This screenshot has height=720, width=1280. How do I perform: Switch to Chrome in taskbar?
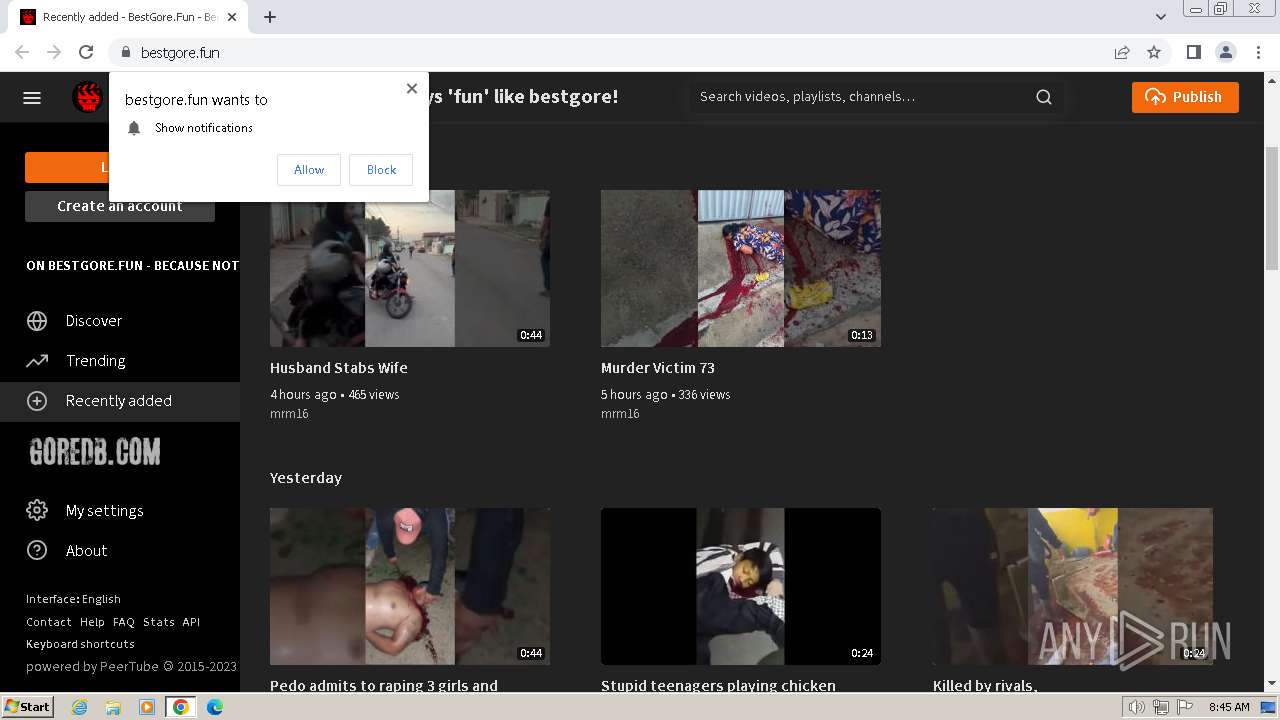pyautogui.click(x=181, y=707)
